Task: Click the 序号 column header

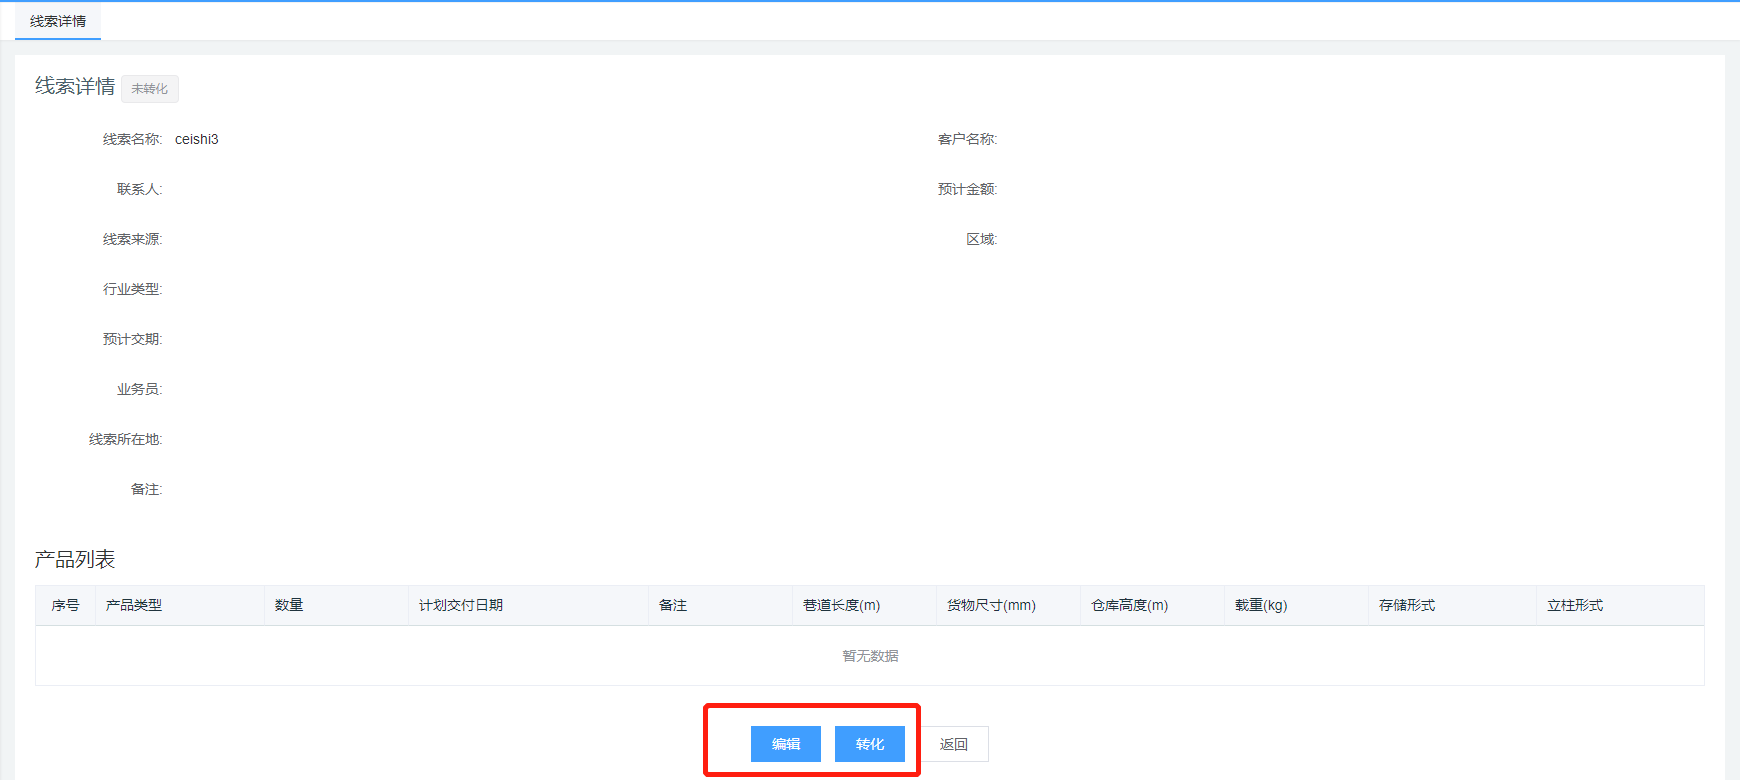Action: click(65, 605)
